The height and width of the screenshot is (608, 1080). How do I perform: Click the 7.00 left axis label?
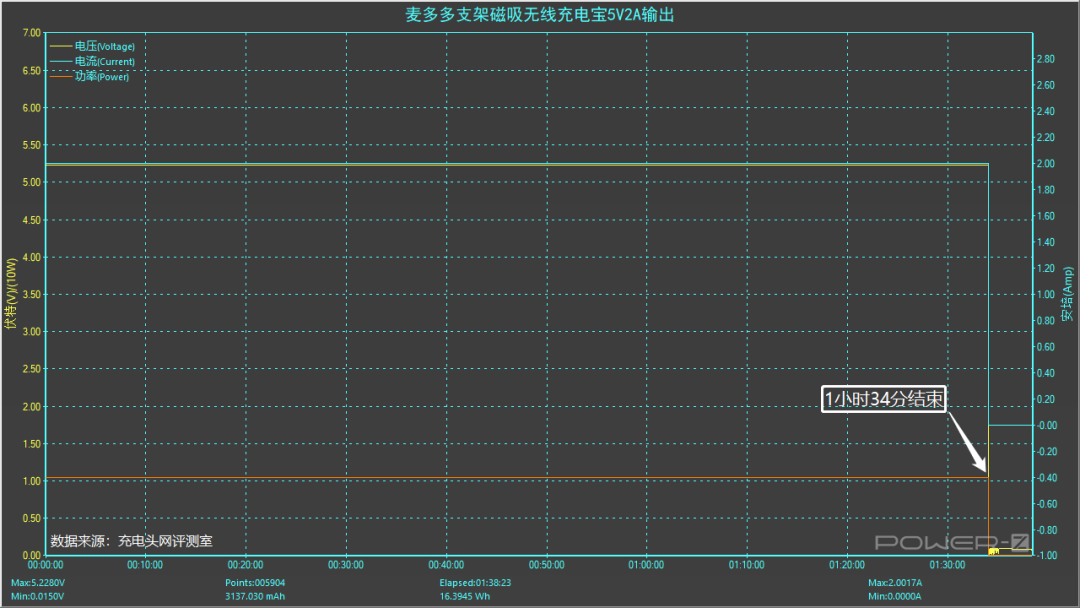tap(32, 32)
